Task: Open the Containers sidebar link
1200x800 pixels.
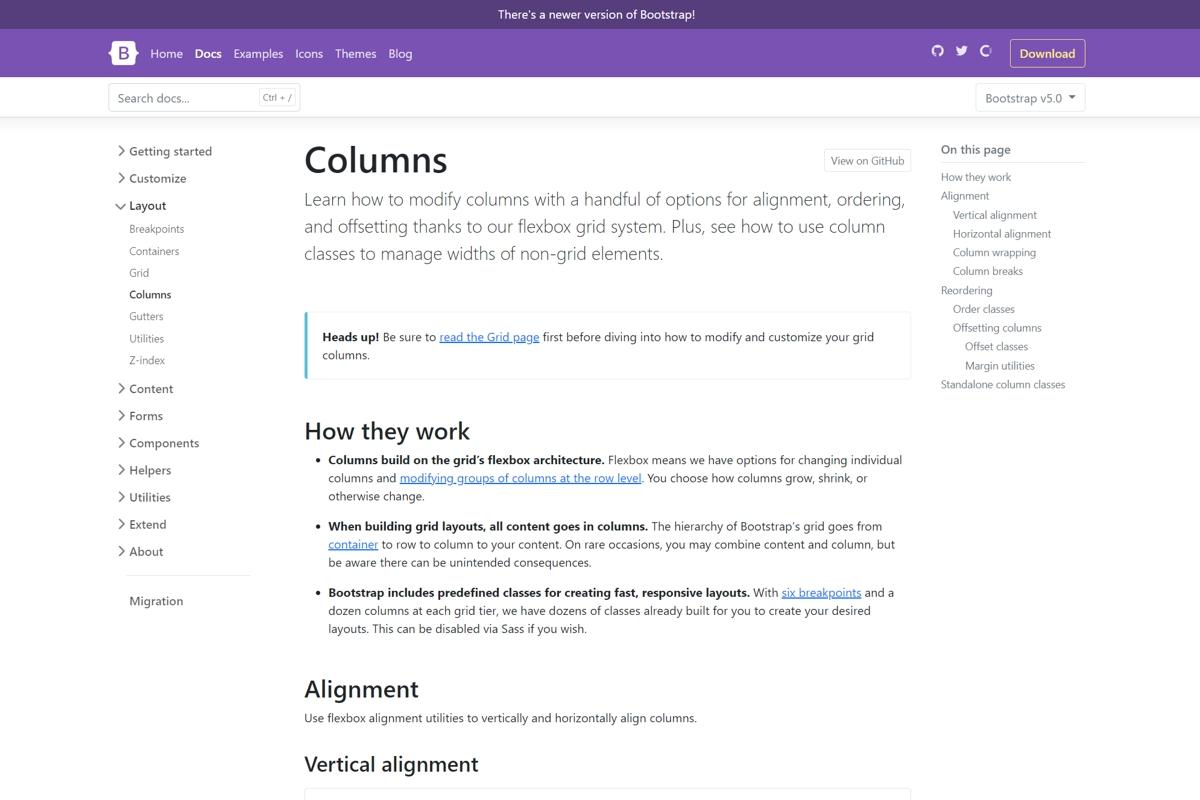Action: click(154, 251)
